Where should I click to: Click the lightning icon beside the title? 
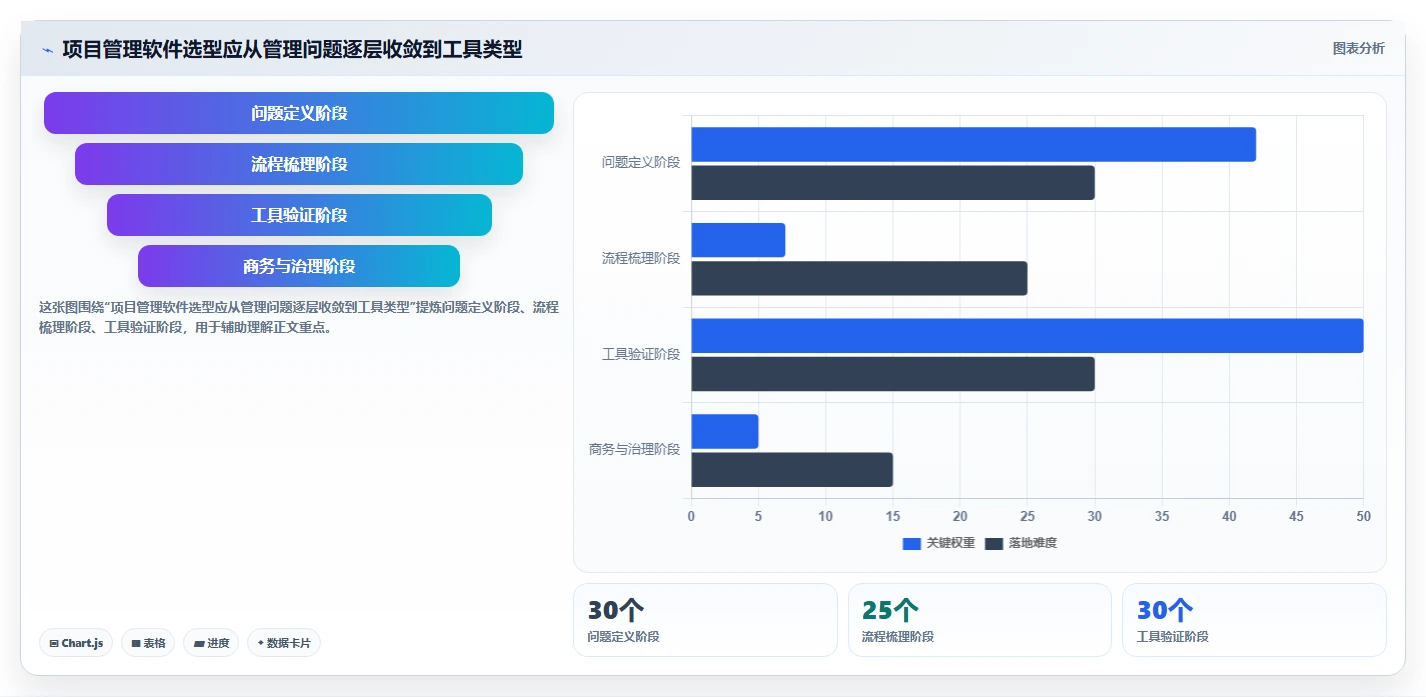[x=47, y=50]
